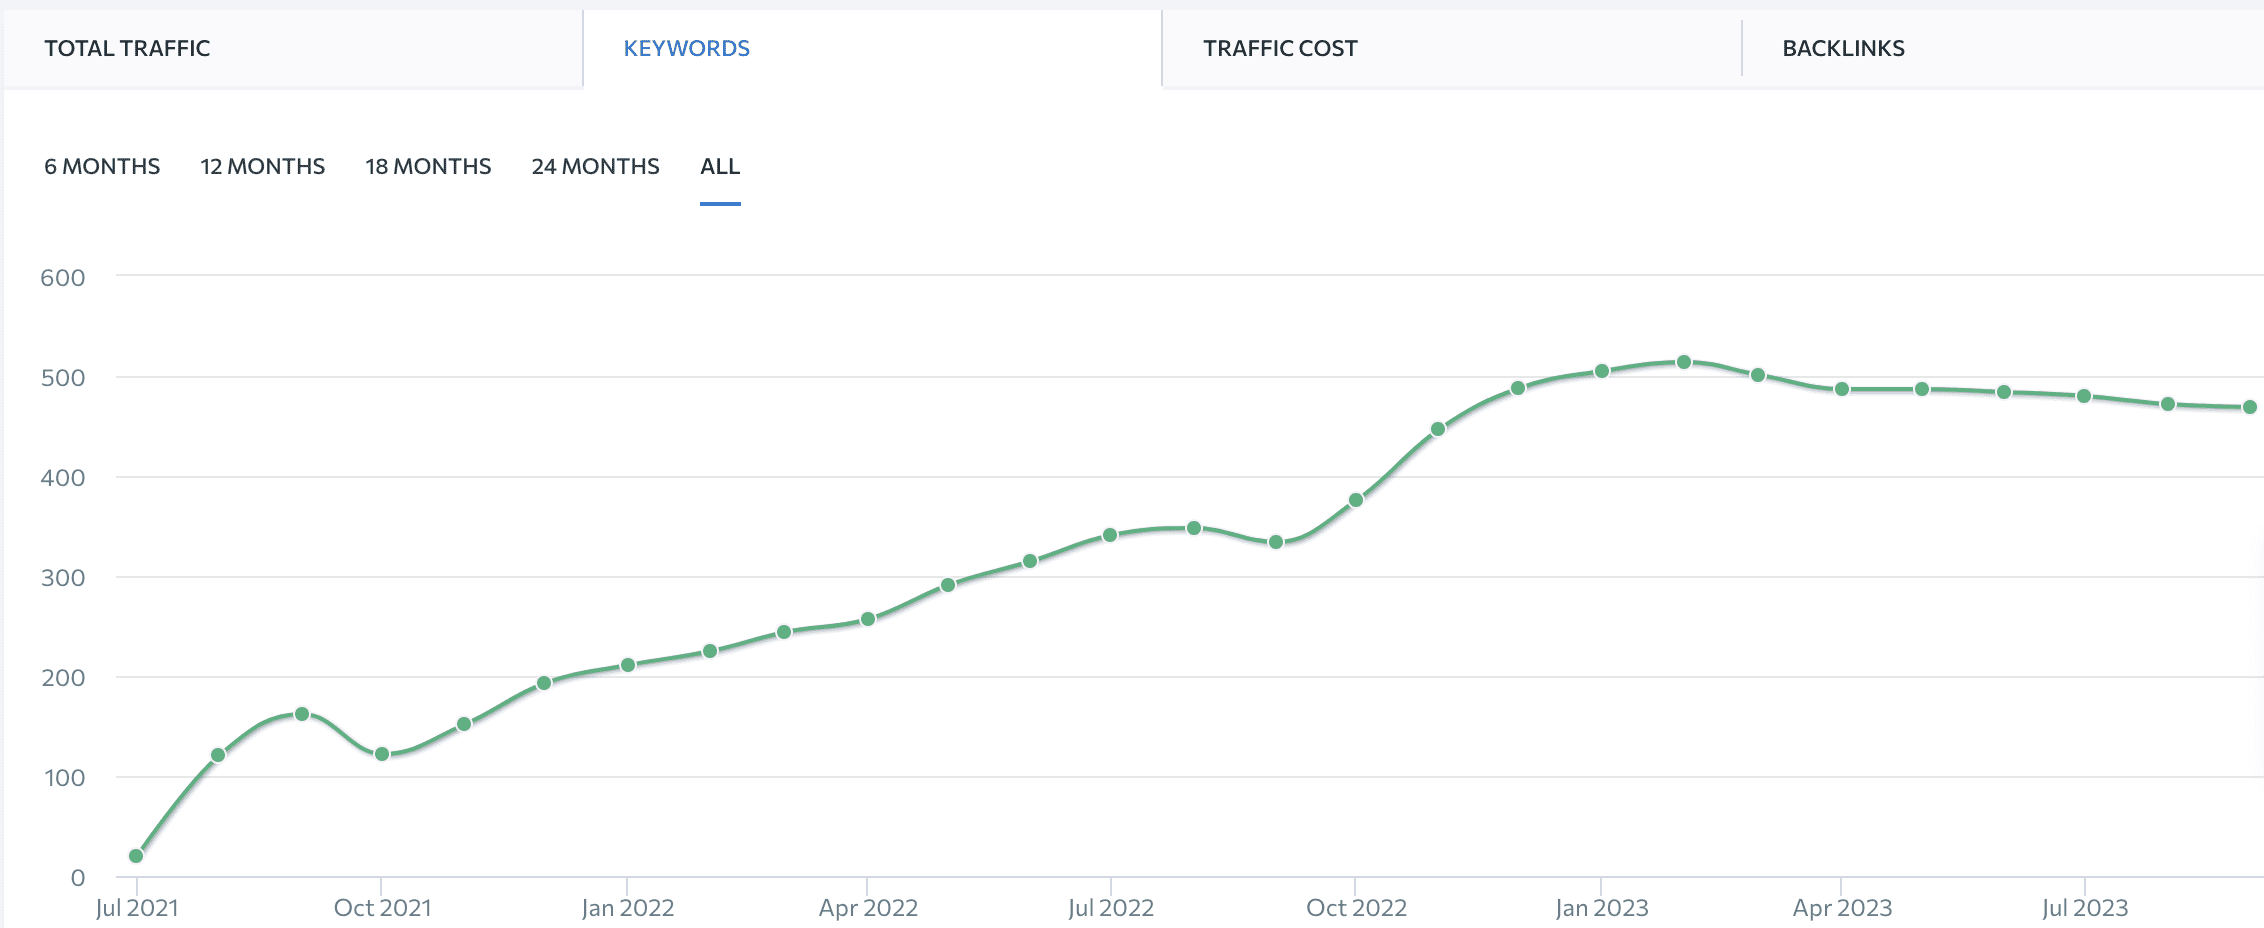Click the Jul 2022 axis label
Screen dimensions: 2264x928
pos(1111,908)
